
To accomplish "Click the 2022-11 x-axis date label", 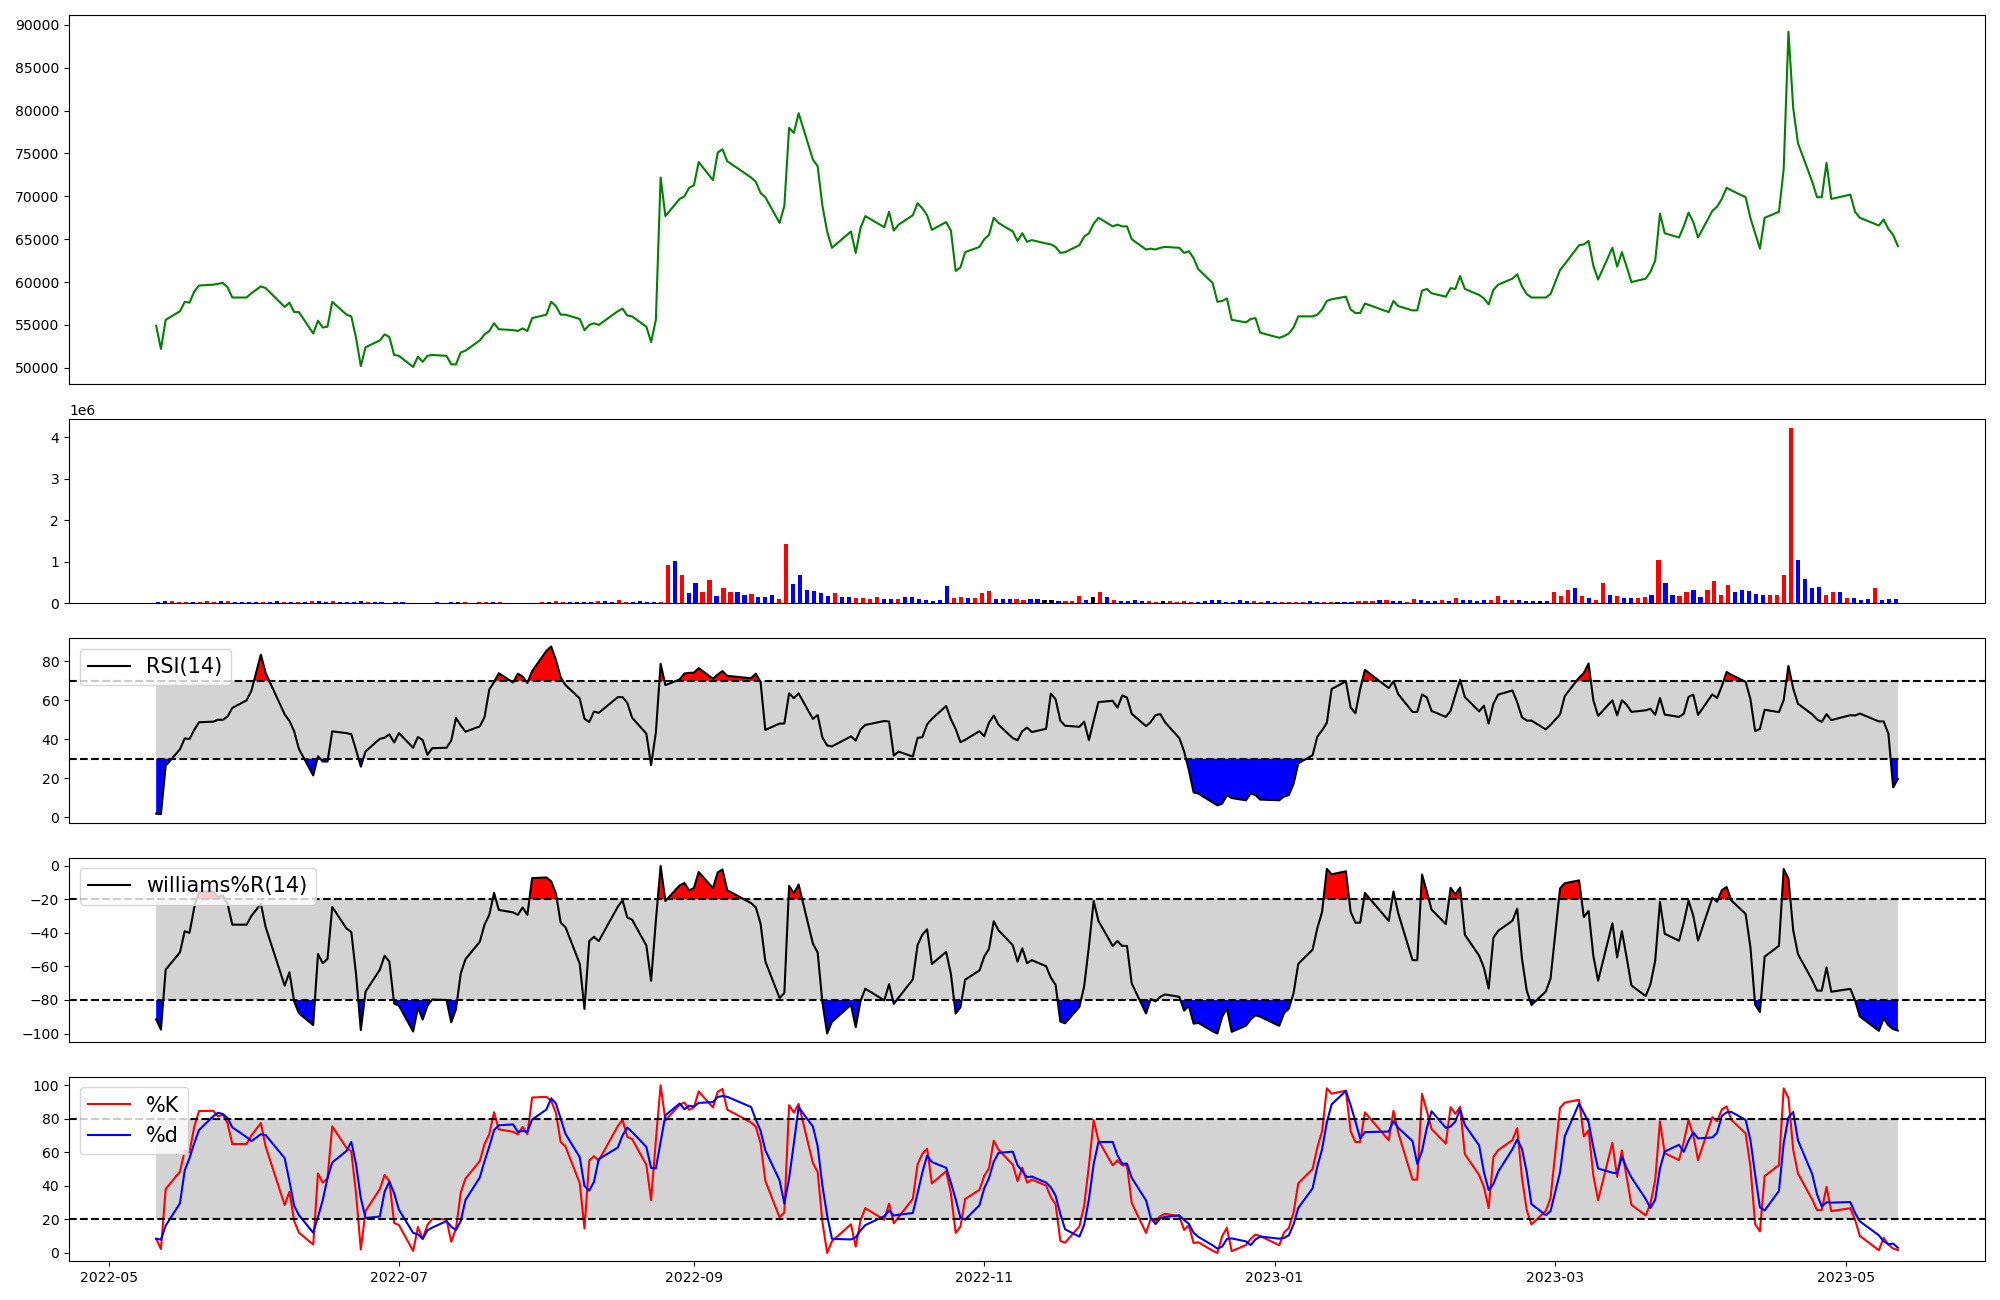I will click(x=984, y=1277).
